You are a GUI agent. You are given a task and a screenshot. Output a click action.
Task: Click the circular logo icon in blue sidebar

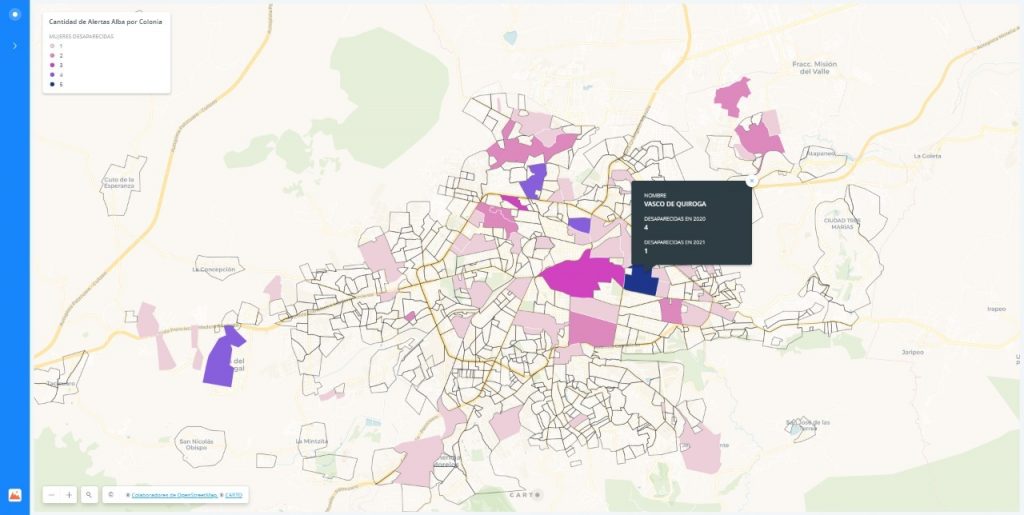coord(14,15)
